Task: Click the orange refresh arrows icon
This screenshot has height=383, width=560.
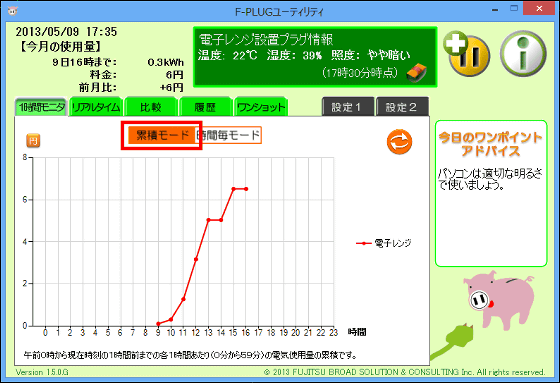Action: pyautogui.click(x=399, y=142)
